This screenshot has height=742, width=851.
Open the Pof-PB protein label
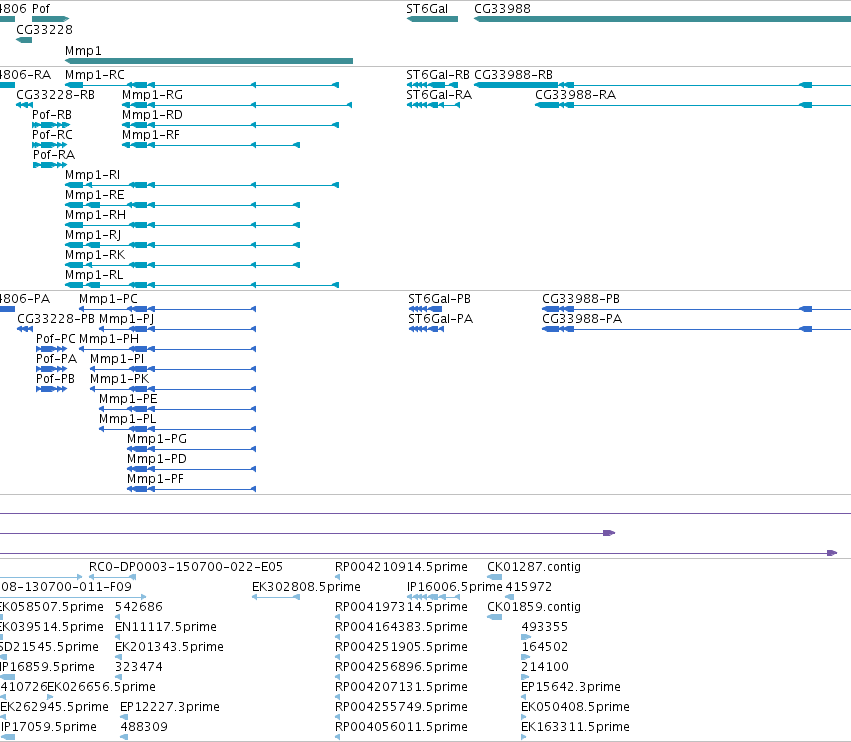click(55, 379)
